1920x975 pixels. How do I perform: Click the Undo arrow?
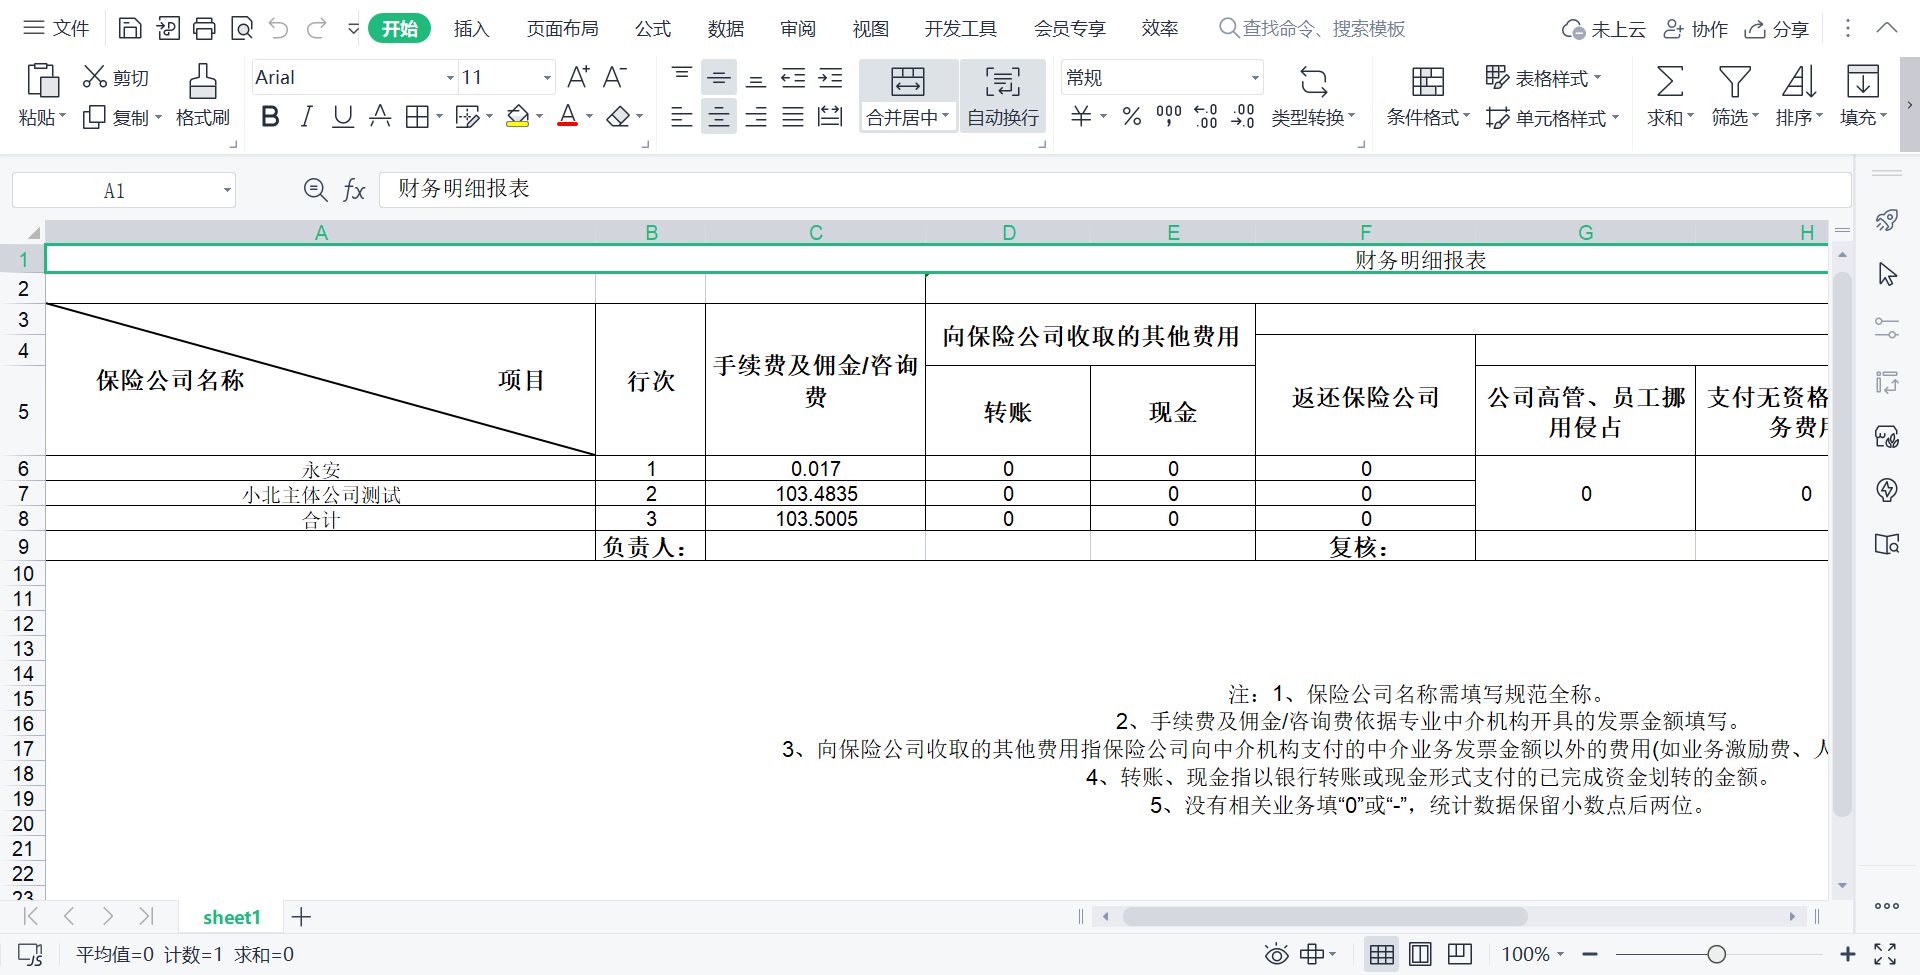(x=279, y=28)
